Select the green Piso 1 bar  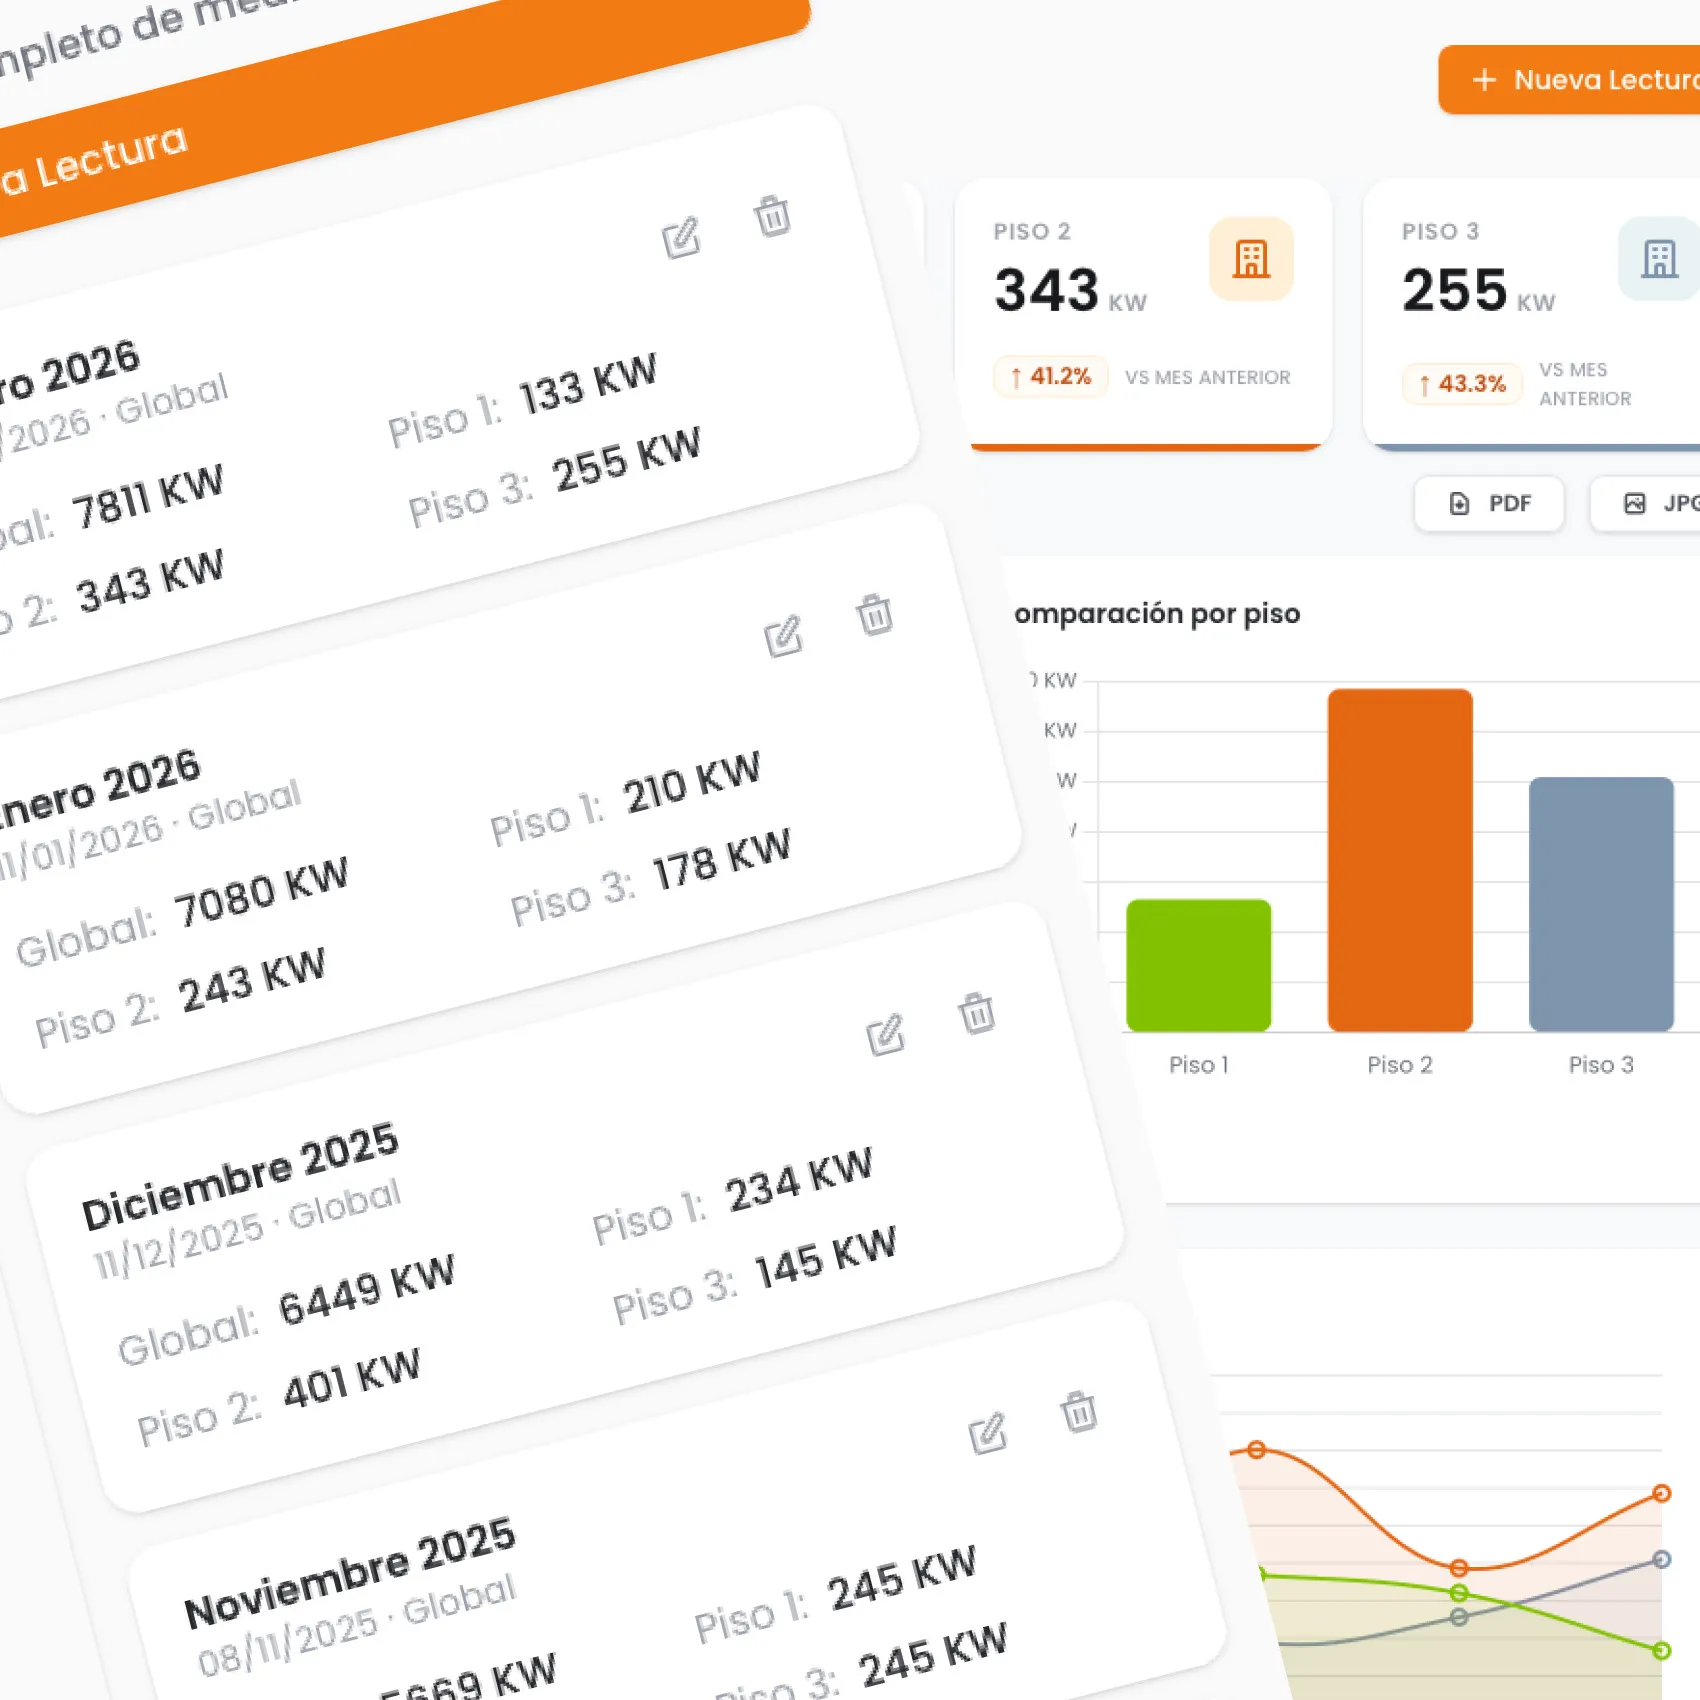click(x=1198, y=965)
